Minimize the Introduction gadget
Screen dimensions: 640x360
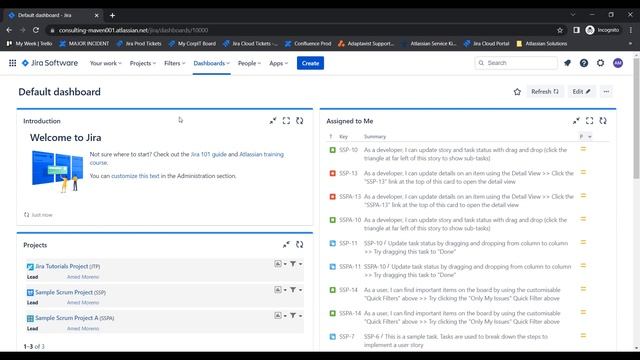click(273, 121)
